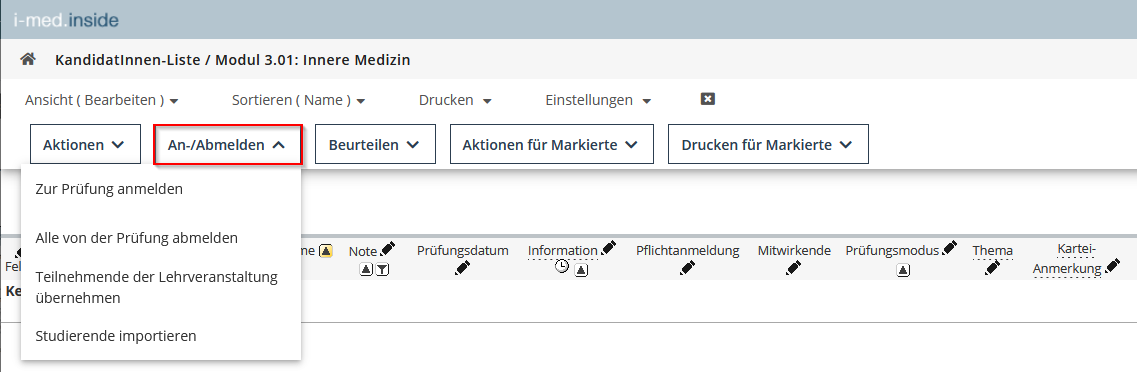
Task: Click the pencil icon next to Information
Action: [x=608, y=249]
